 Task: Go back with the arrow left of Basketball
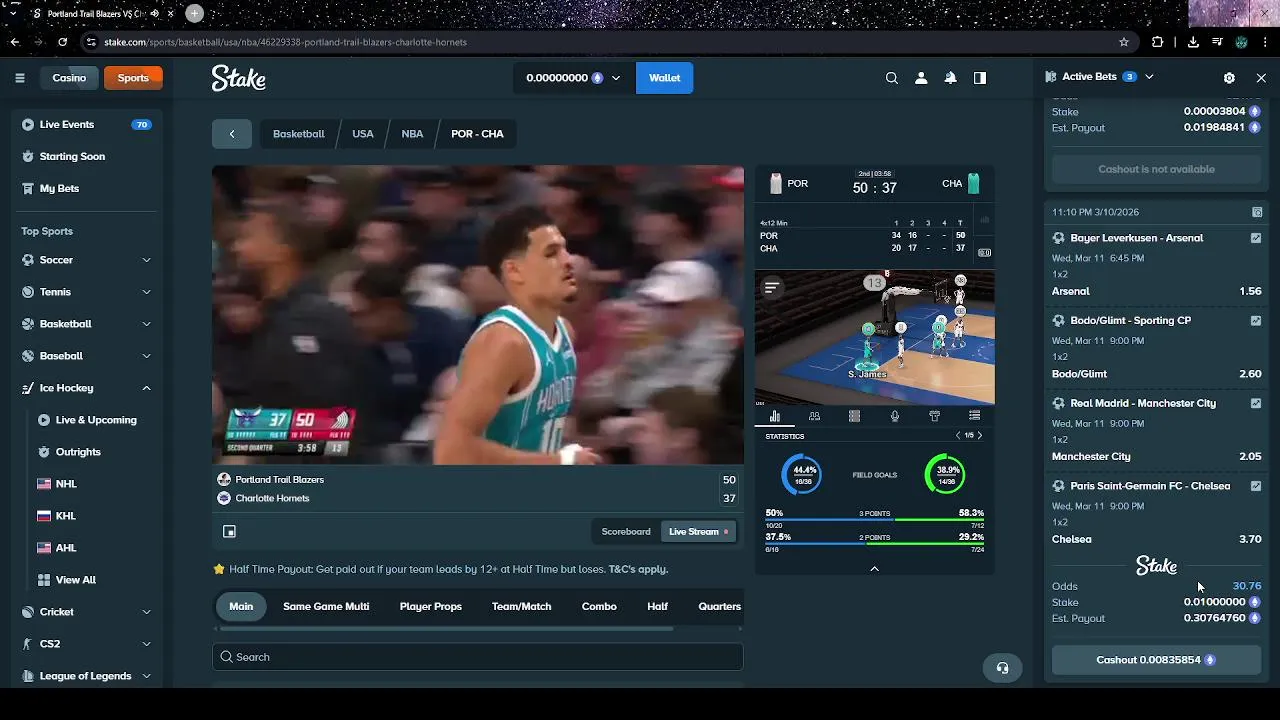tap(232, 134)
